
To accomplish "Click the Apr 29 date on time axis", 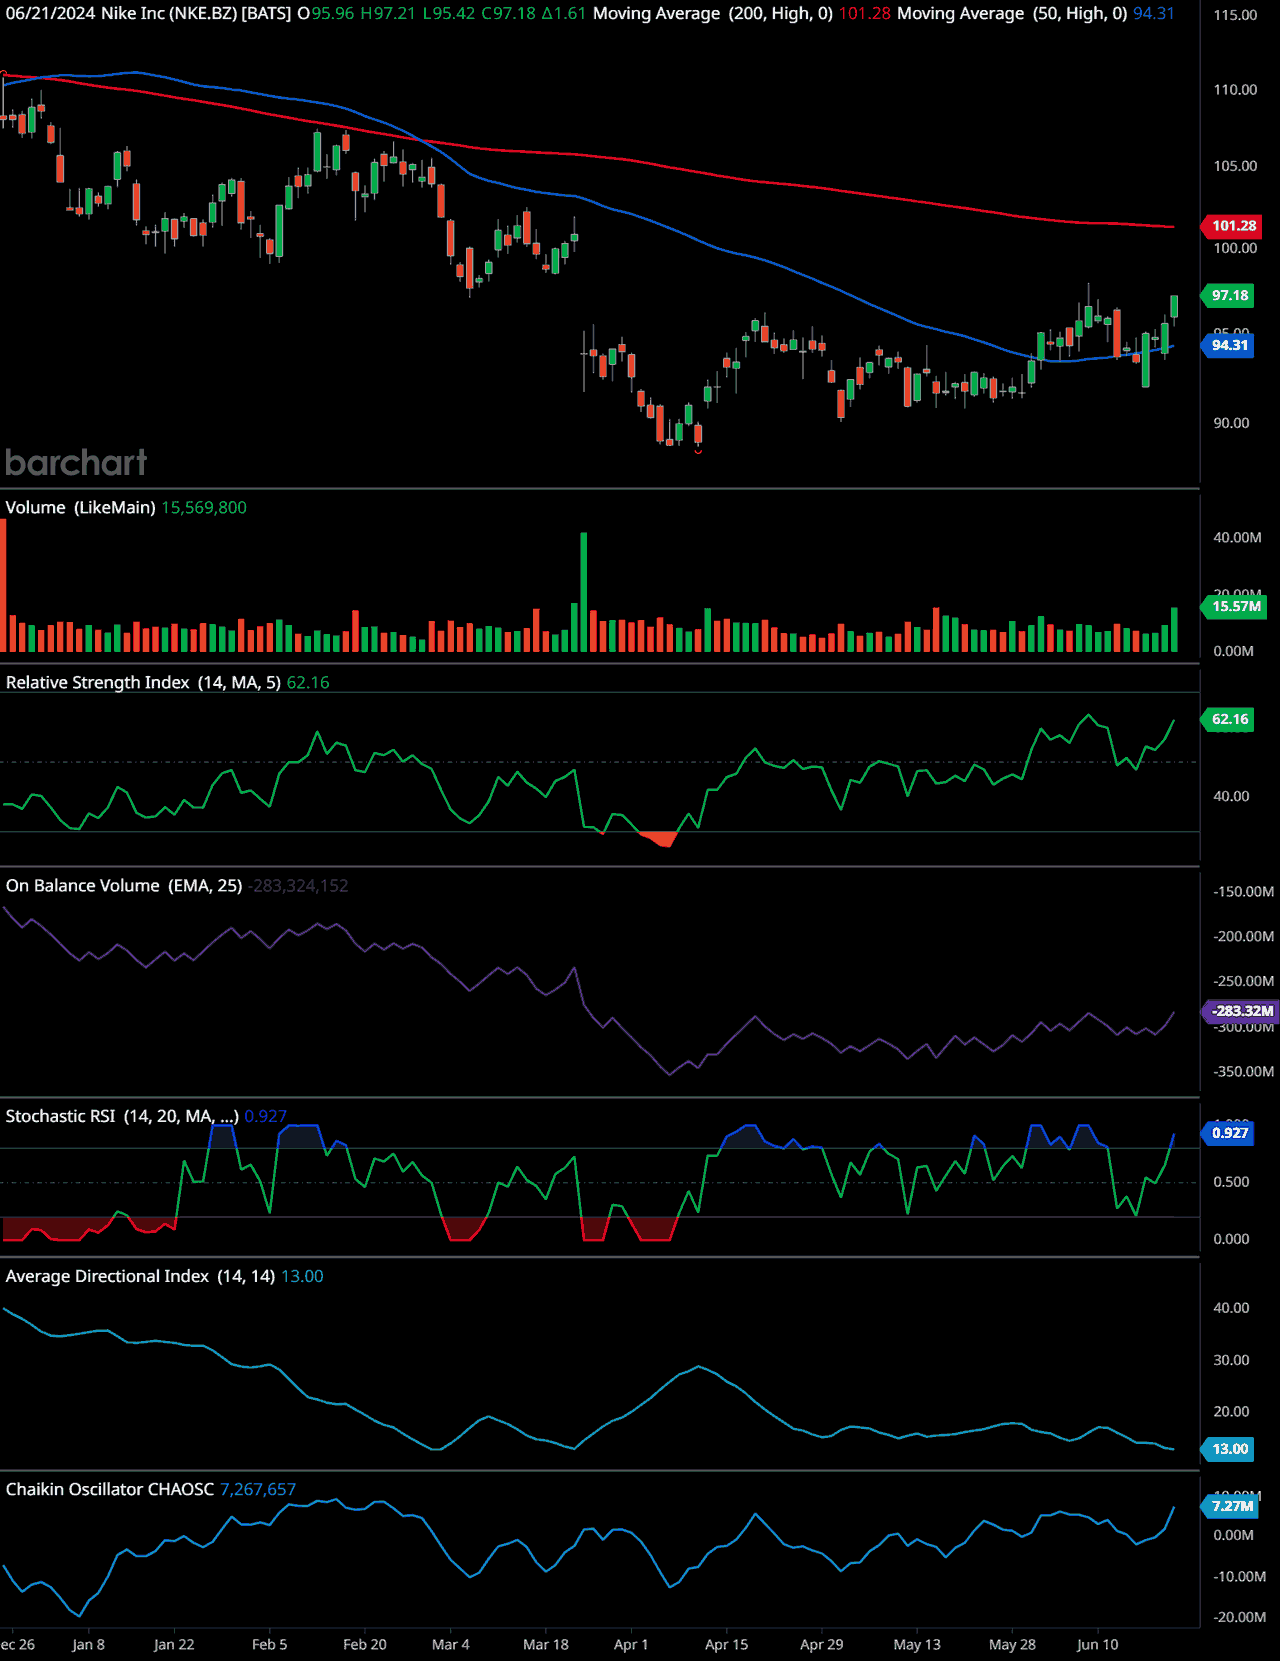I will click(821, 1645).
